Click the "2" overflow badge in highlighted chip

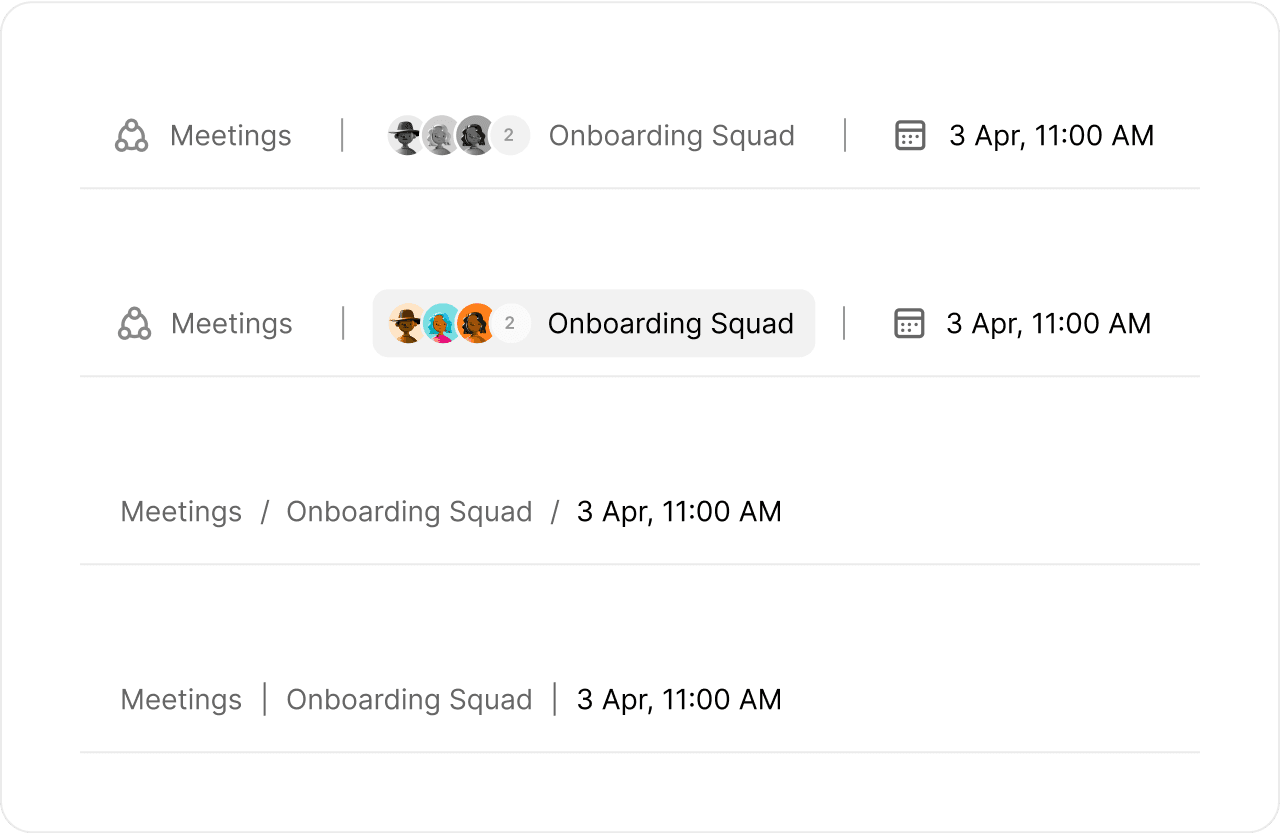click(510, 324)
